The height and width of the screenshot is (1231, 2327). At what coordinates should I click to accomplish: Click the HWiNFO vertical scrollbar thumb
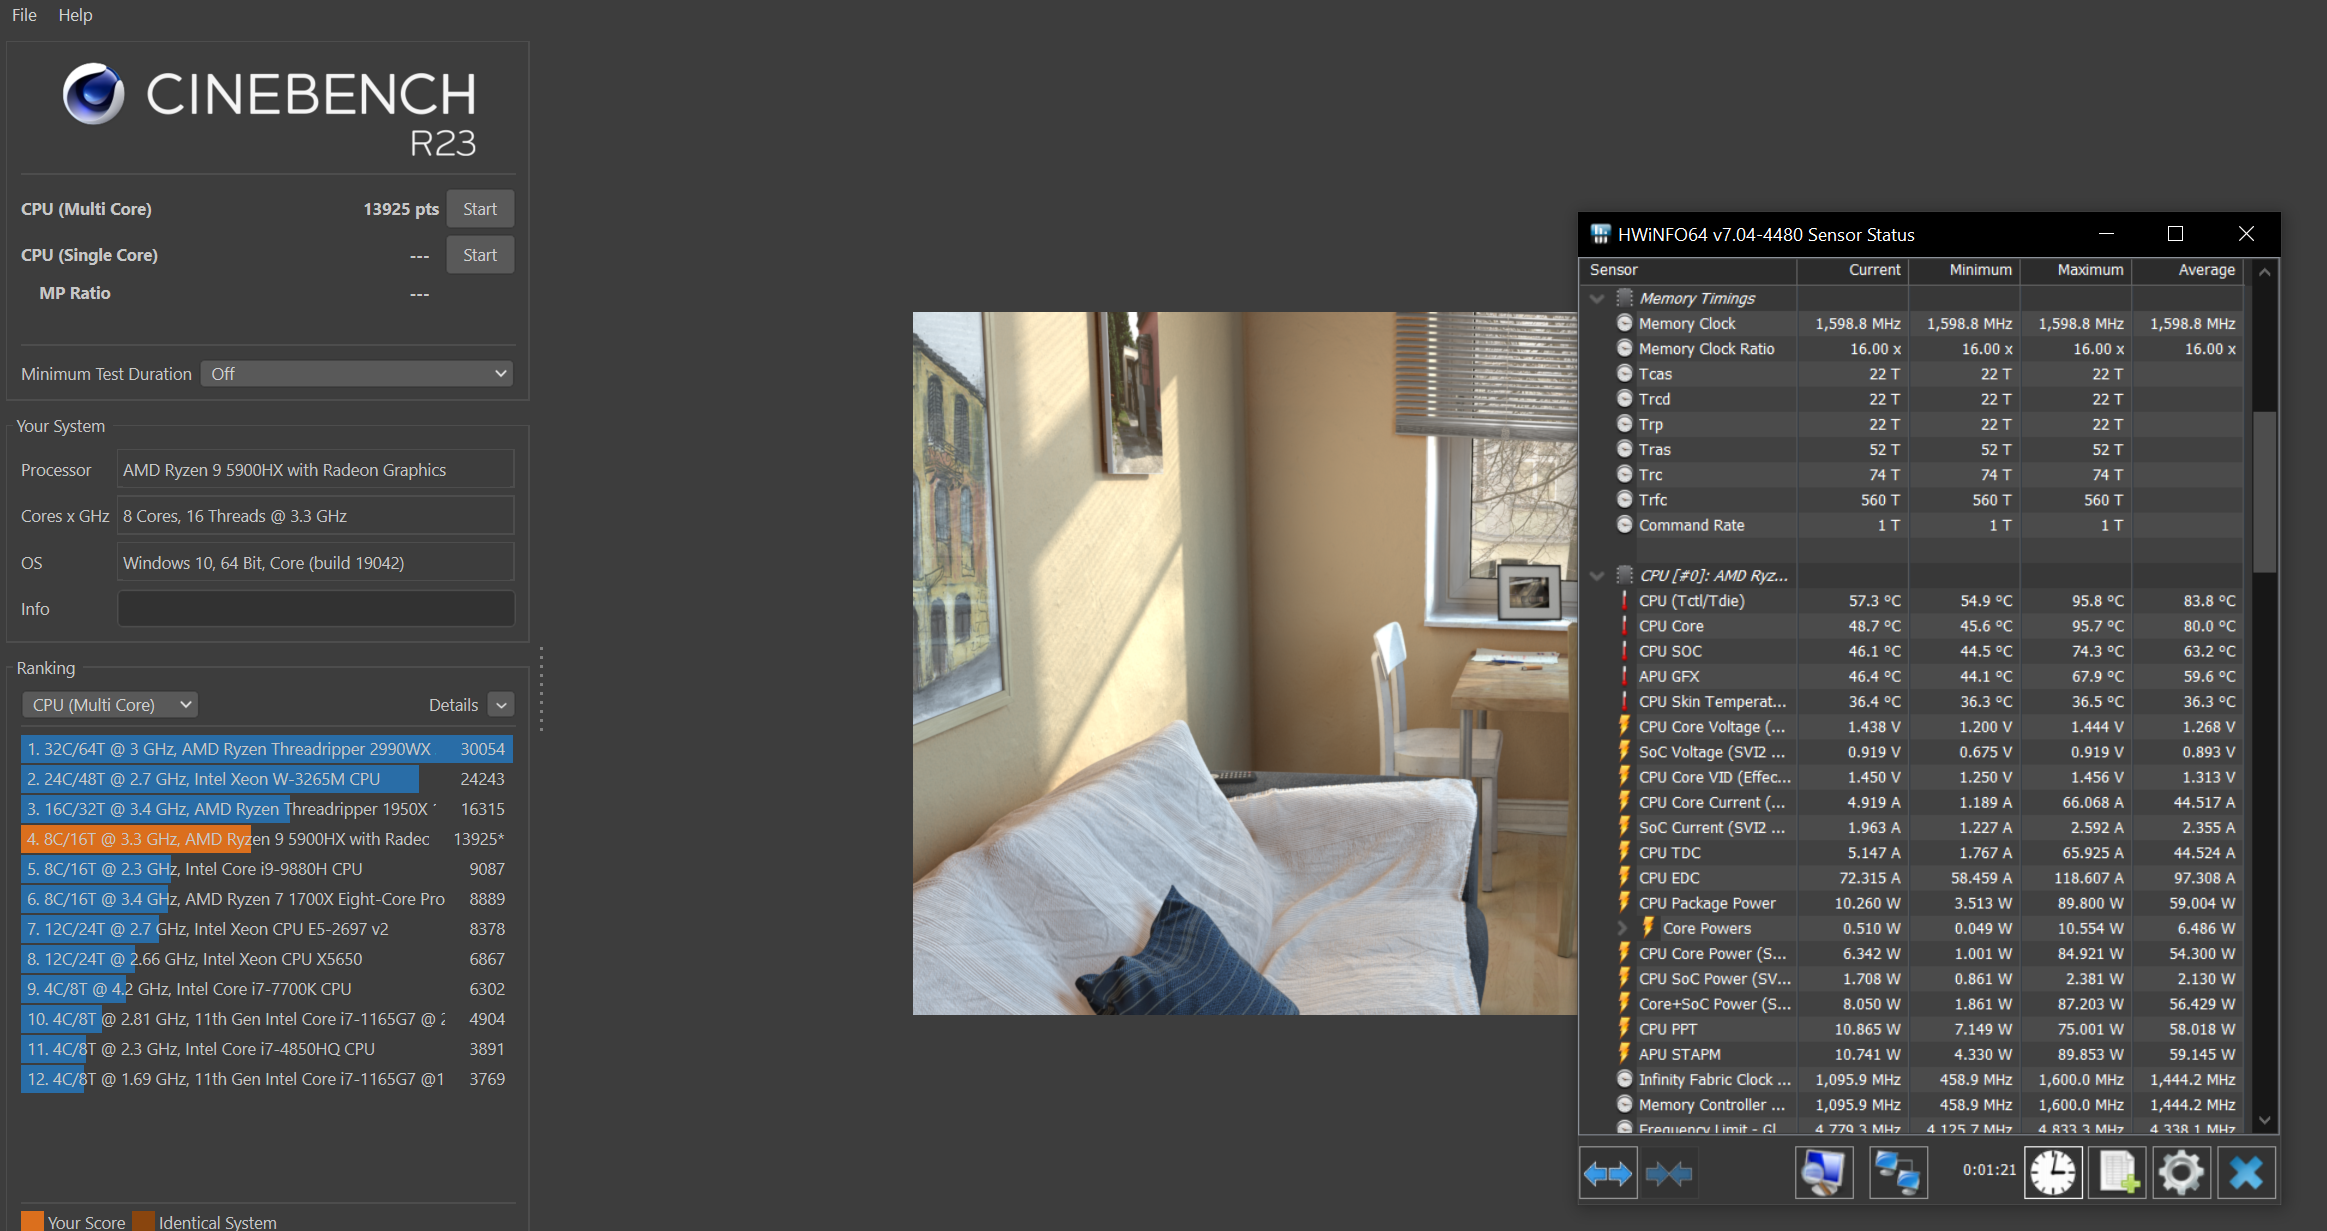coord(2264,490)
